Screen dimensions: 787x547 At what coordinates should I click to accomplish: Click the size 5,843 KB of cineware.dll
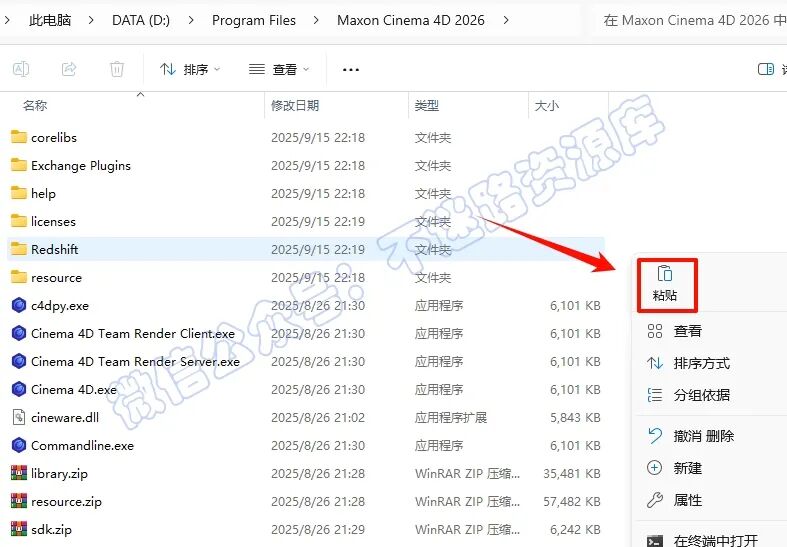(575, 418)
